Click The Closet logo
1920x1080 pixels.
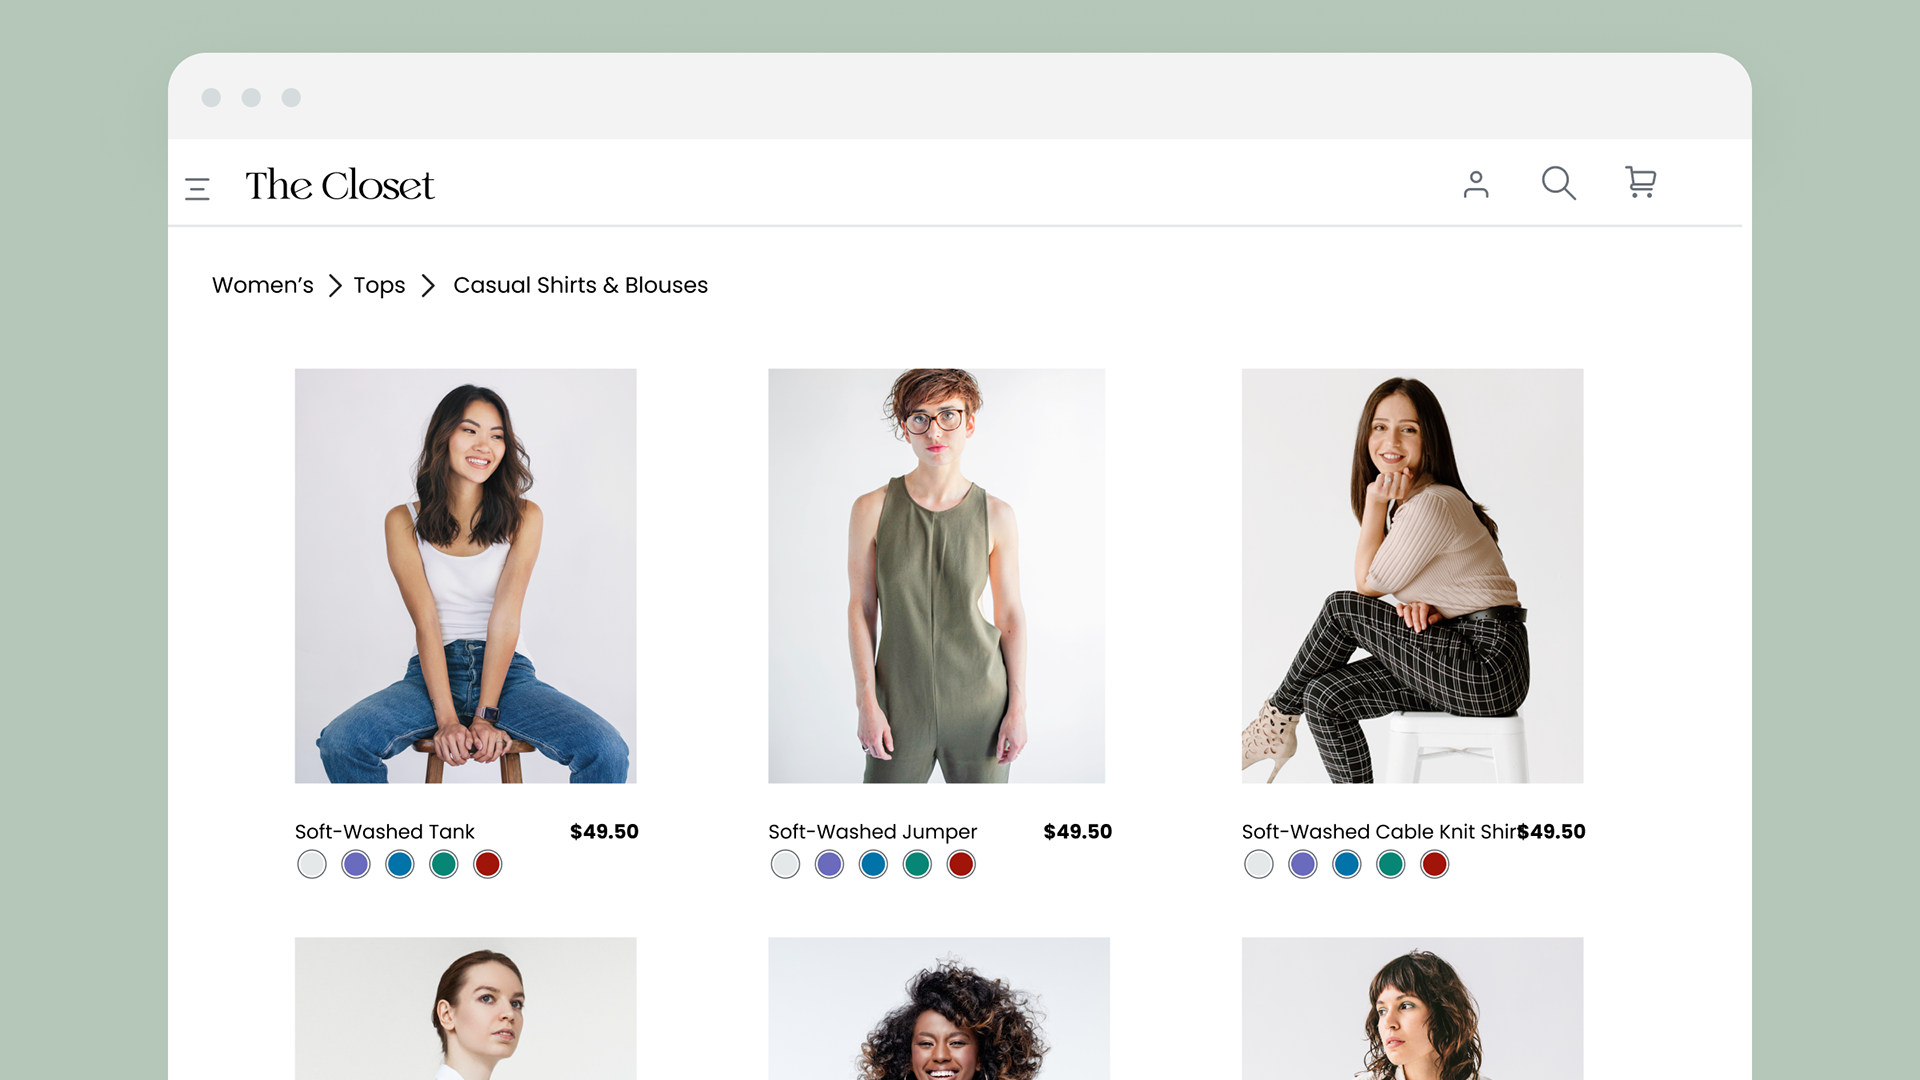coord(340,185)
